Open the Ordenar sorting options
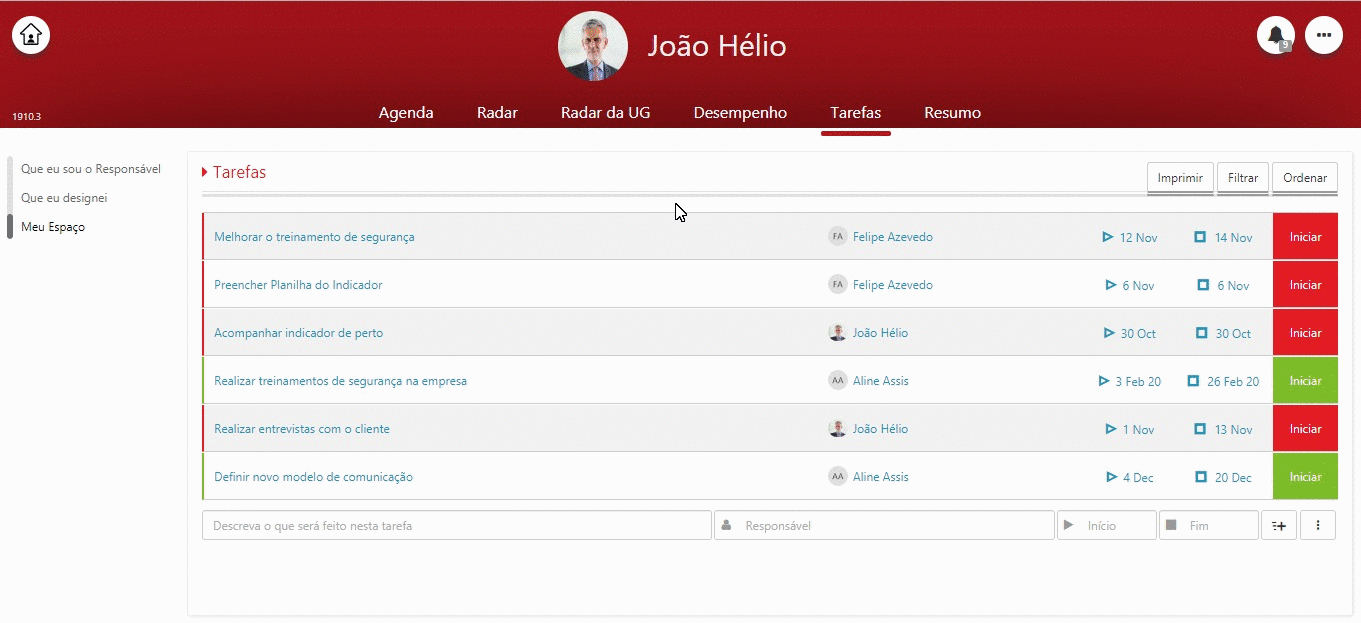1361x623 pixels. click(1304, 178)
